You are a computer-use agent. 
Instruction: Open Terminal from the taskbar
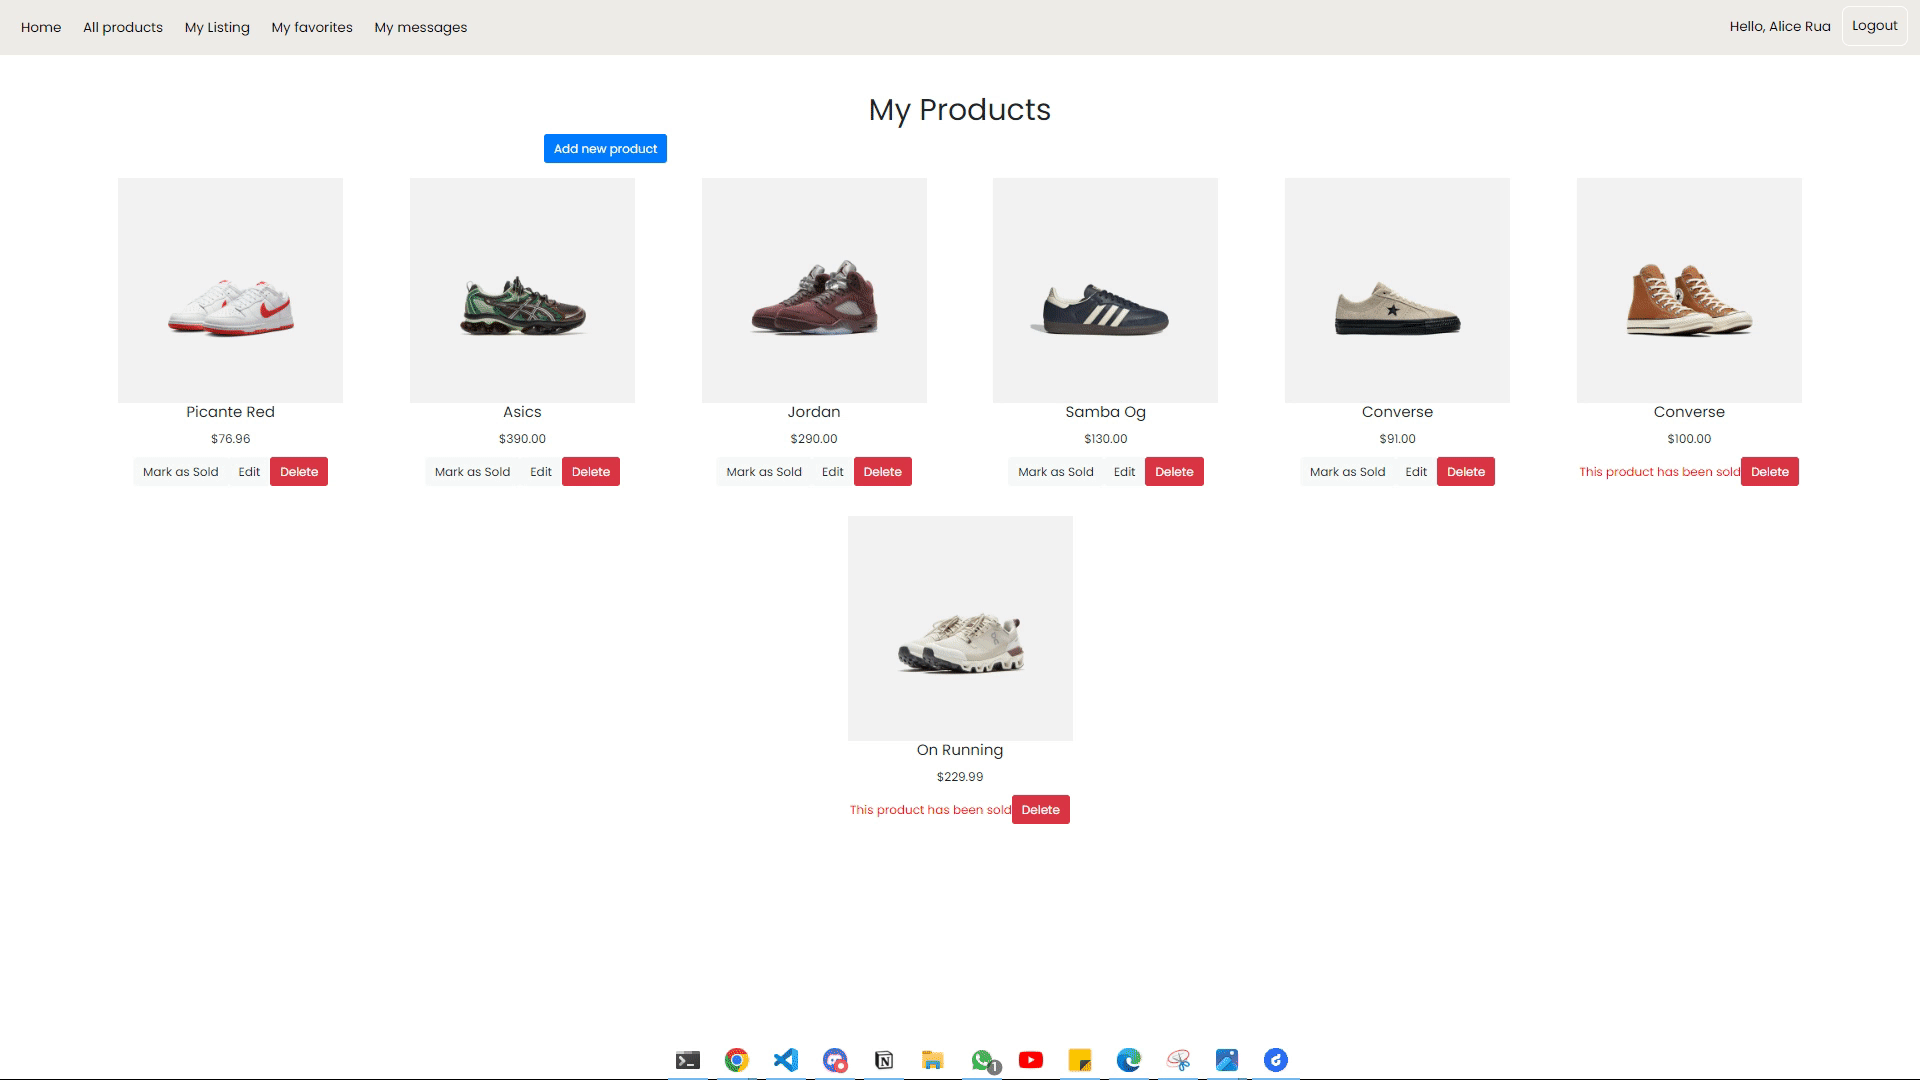688,1060
